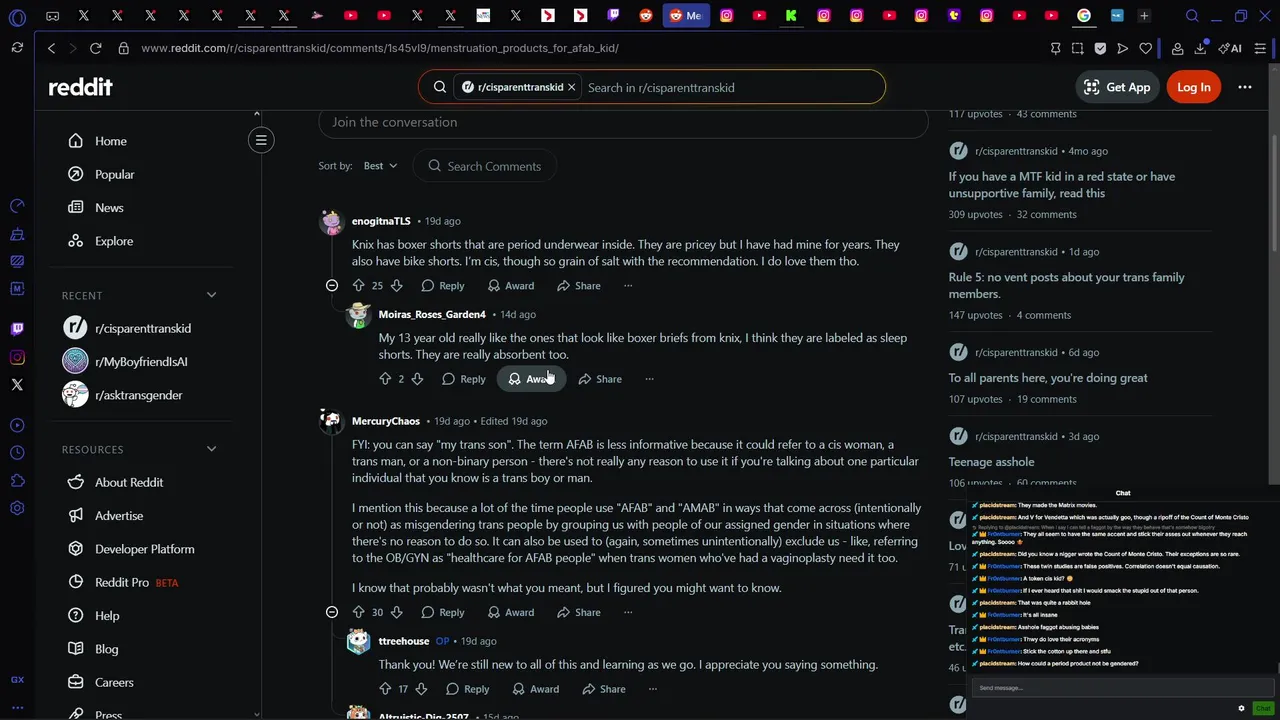Collapse the RESOURCES section chevron
The image size is (1280, 720).
click(211, 449)
